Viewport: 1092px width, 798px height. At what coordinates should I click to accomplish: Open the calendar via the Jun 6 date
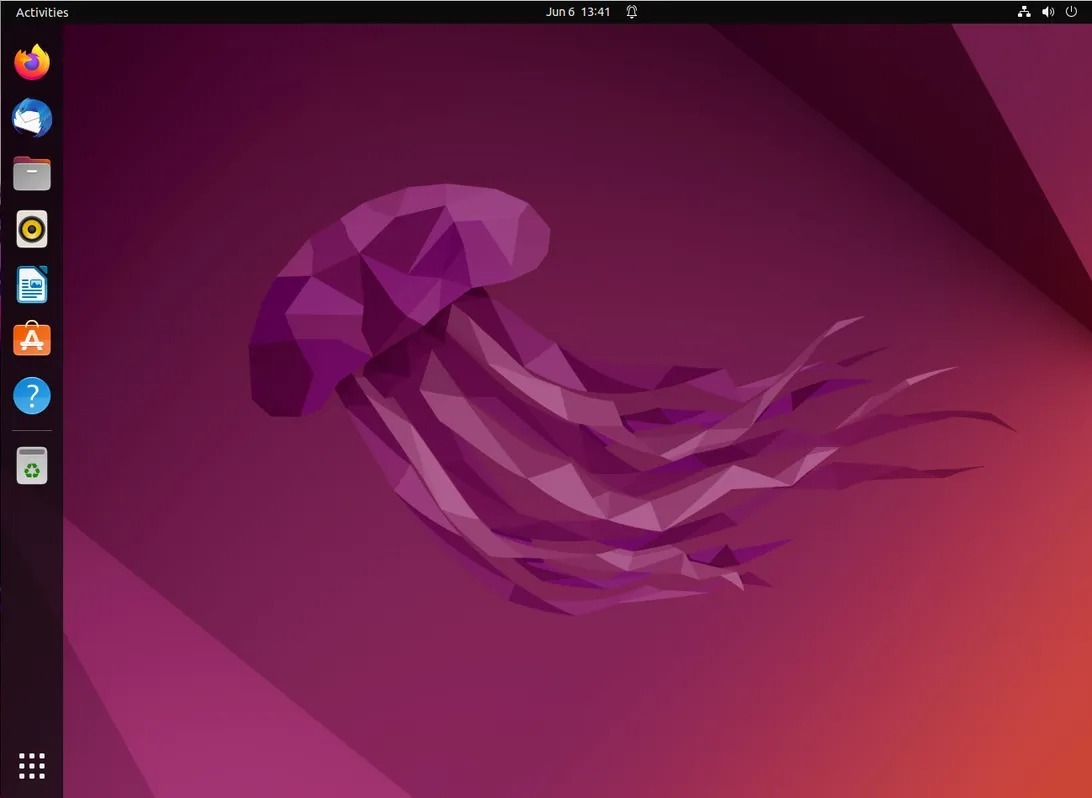click(x=560, y=12)
